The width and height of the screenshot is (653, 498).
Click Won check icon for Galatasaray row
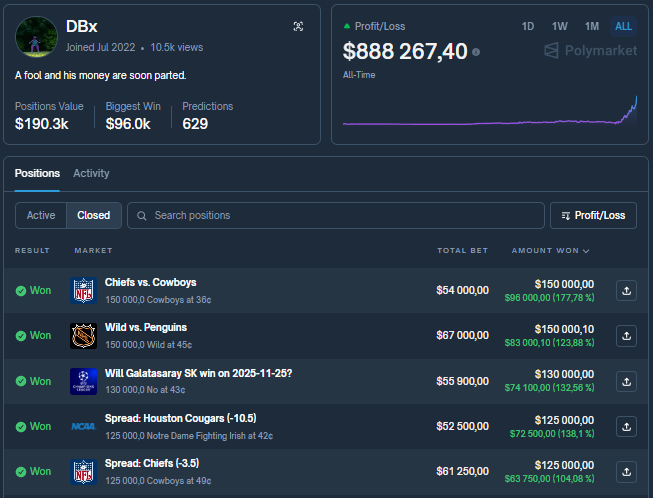click(21, 381)
